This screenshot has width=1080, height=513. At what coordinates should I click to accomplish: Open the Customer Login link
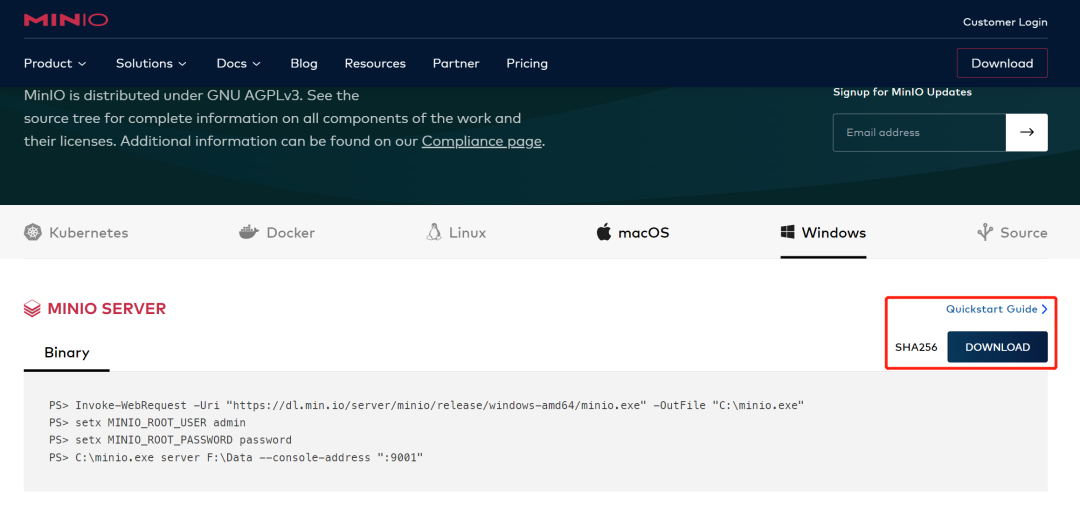pyautogui.click(x=1005, y=22)
